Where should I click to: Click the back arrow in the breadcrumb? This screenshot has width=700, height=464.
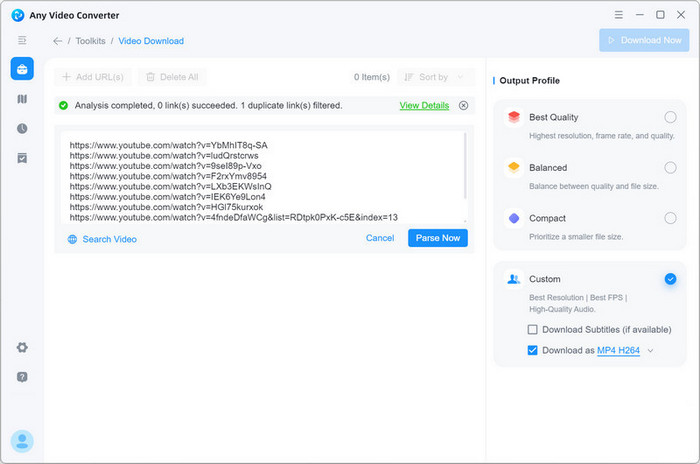point(58,41)
